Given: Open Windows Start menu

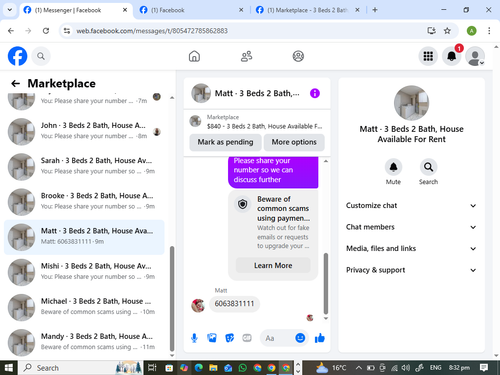Looking at the screenshot, I should (x=9, y=368).
